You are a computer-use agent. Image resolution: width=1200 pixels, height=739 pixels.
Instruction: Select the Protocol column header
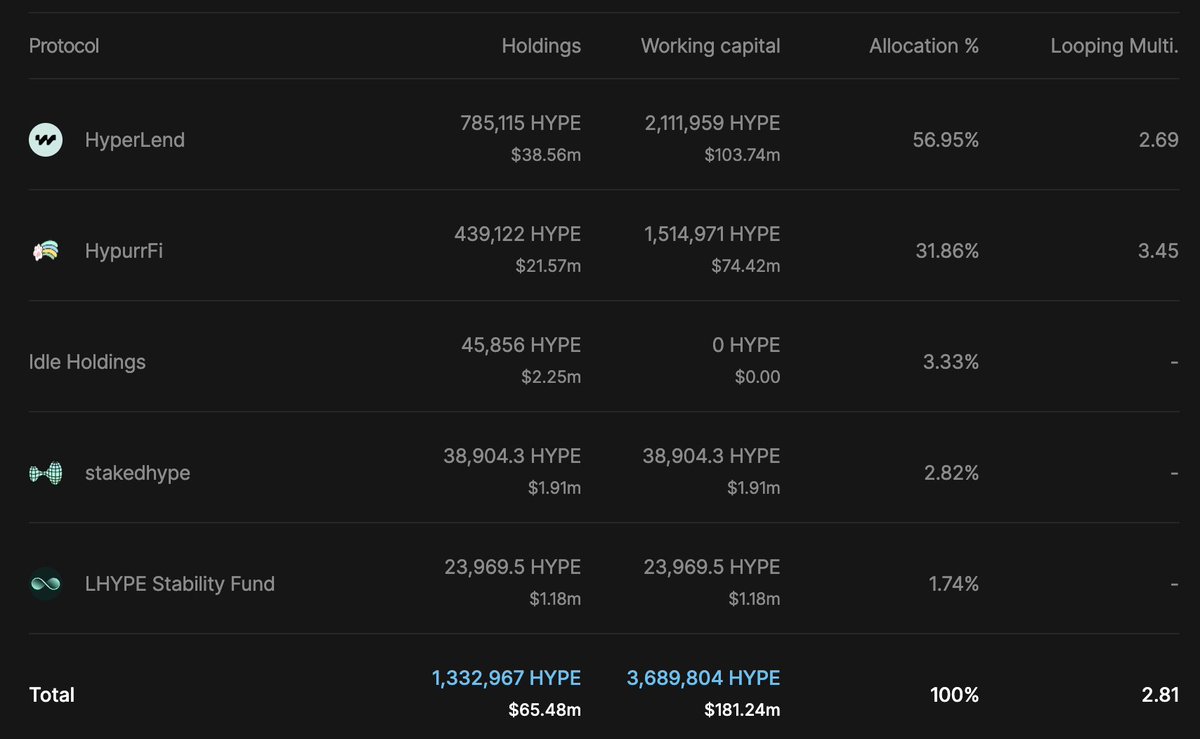(64, 46)
